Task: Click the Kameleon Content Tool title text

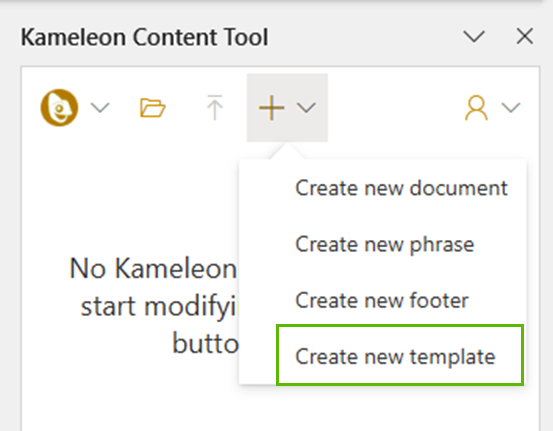Action: (x=145, y=37)
